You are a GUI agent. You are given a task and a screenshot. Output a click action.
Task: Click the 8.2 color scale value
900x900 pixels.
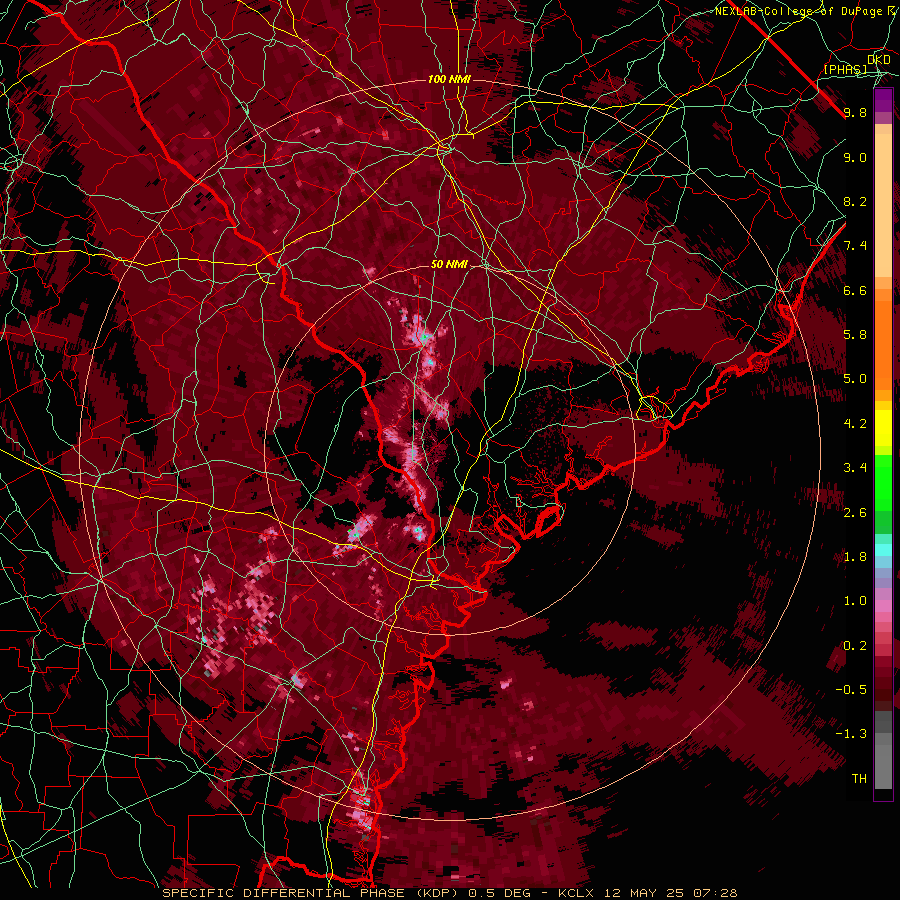tap(855, 201)
